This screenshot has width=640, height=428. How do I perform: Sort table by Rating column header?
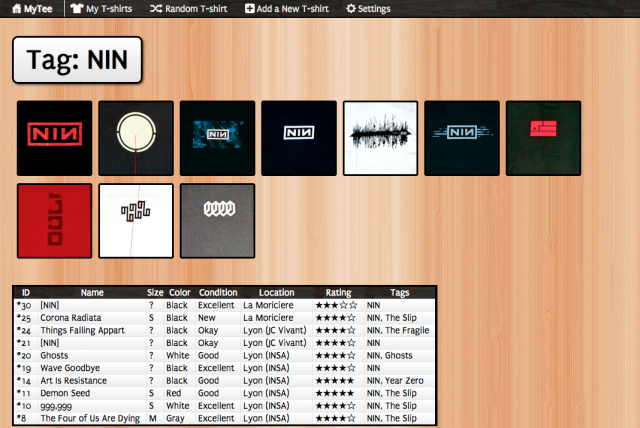338,293
